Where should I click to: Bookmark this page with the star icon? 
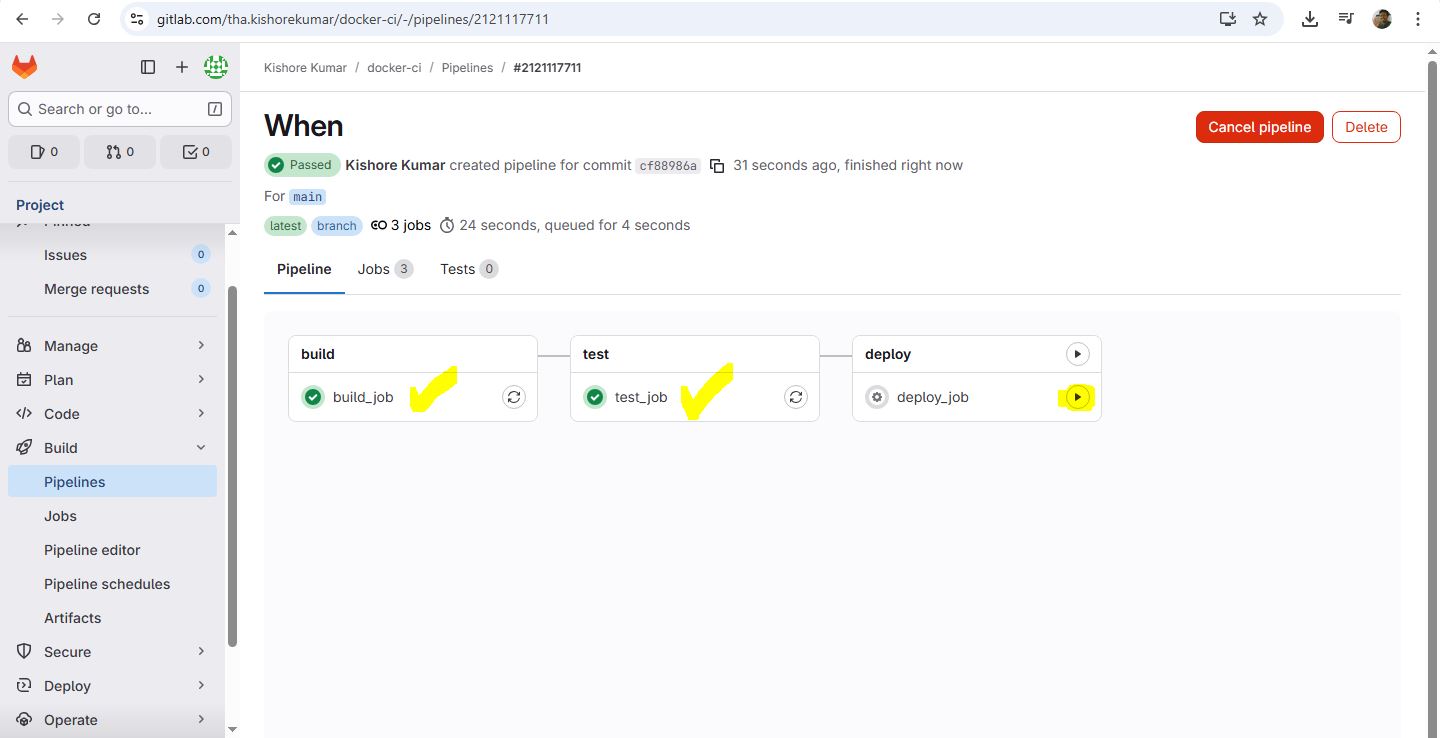pos(1260,19)
